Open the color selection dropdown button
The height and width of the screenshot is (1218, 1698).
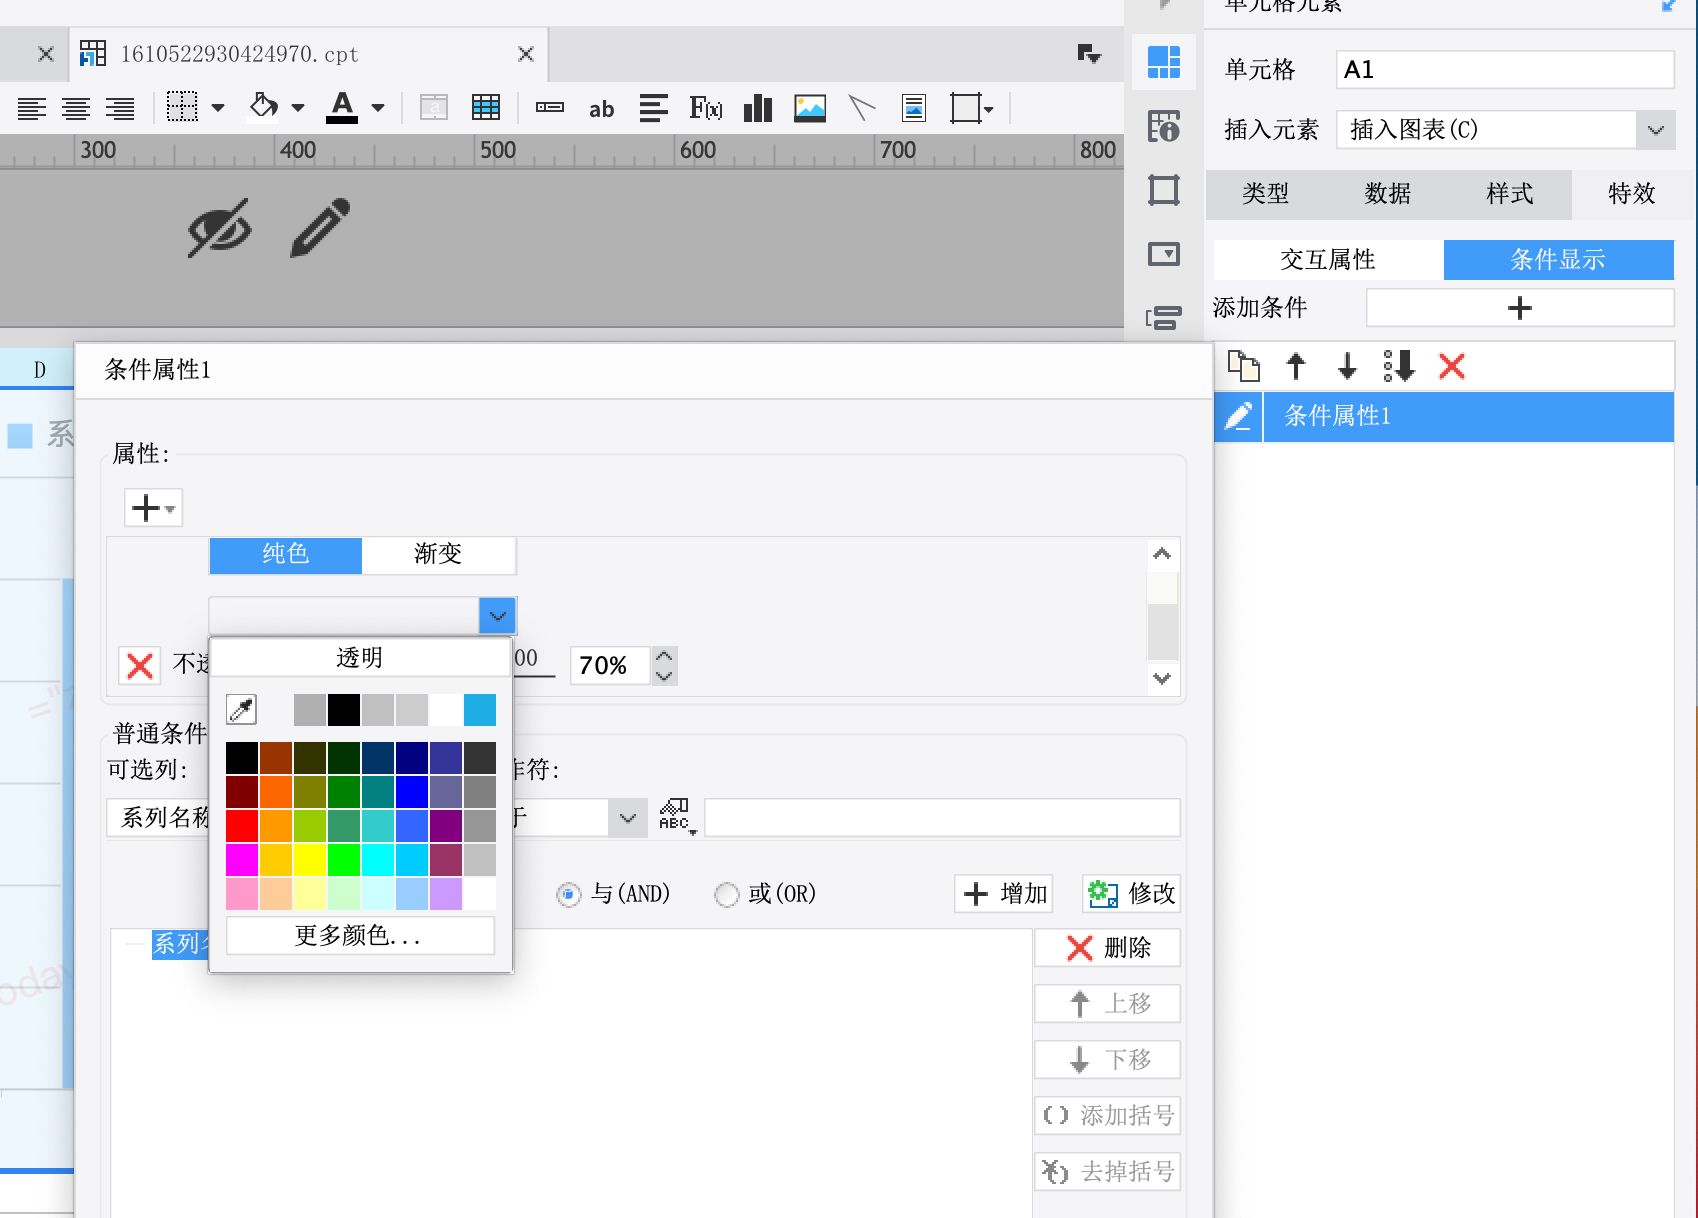pos(497,615)
